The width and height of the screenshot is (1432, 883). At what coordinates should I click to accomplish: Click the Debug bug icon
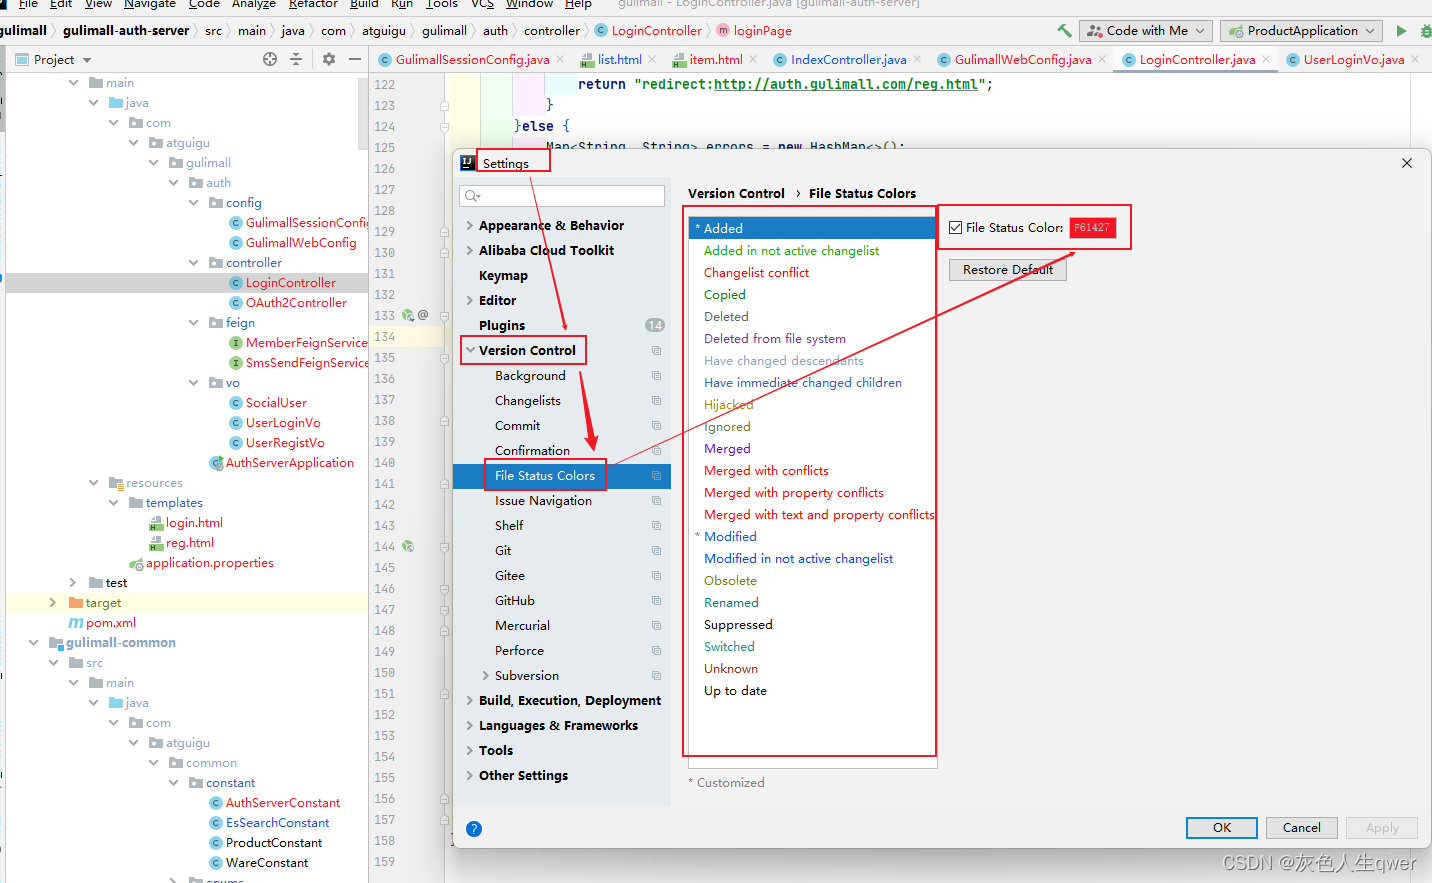click(x=1426, y=31)
